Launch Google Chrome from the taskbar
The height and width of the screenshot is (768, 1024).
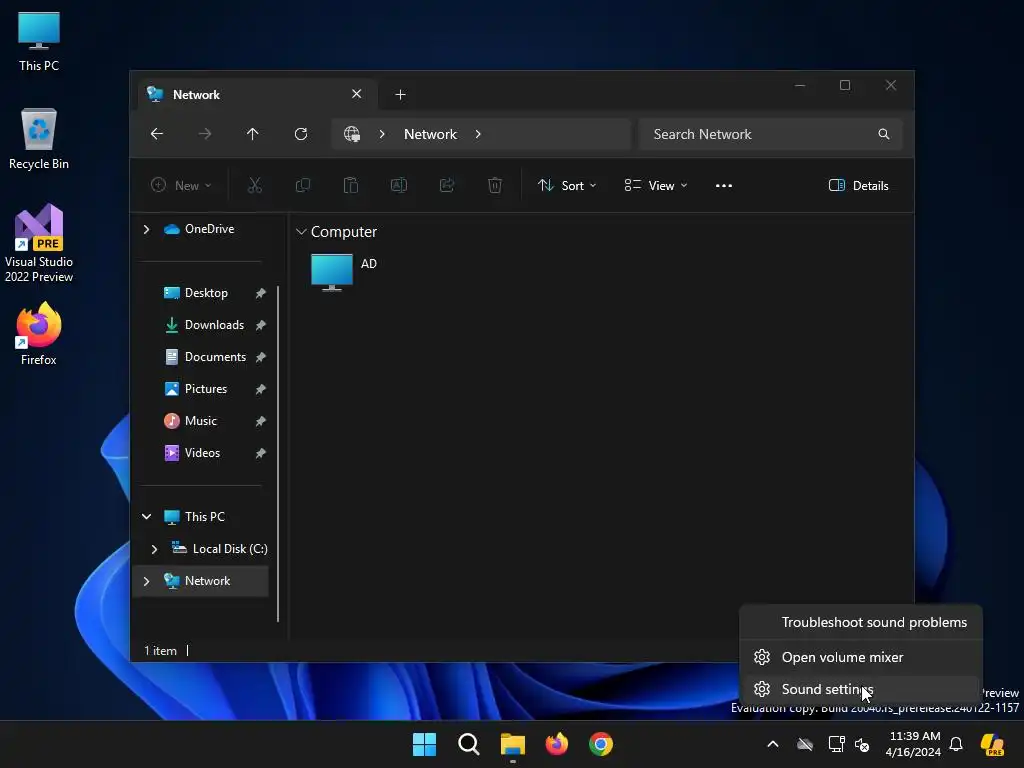601,744
